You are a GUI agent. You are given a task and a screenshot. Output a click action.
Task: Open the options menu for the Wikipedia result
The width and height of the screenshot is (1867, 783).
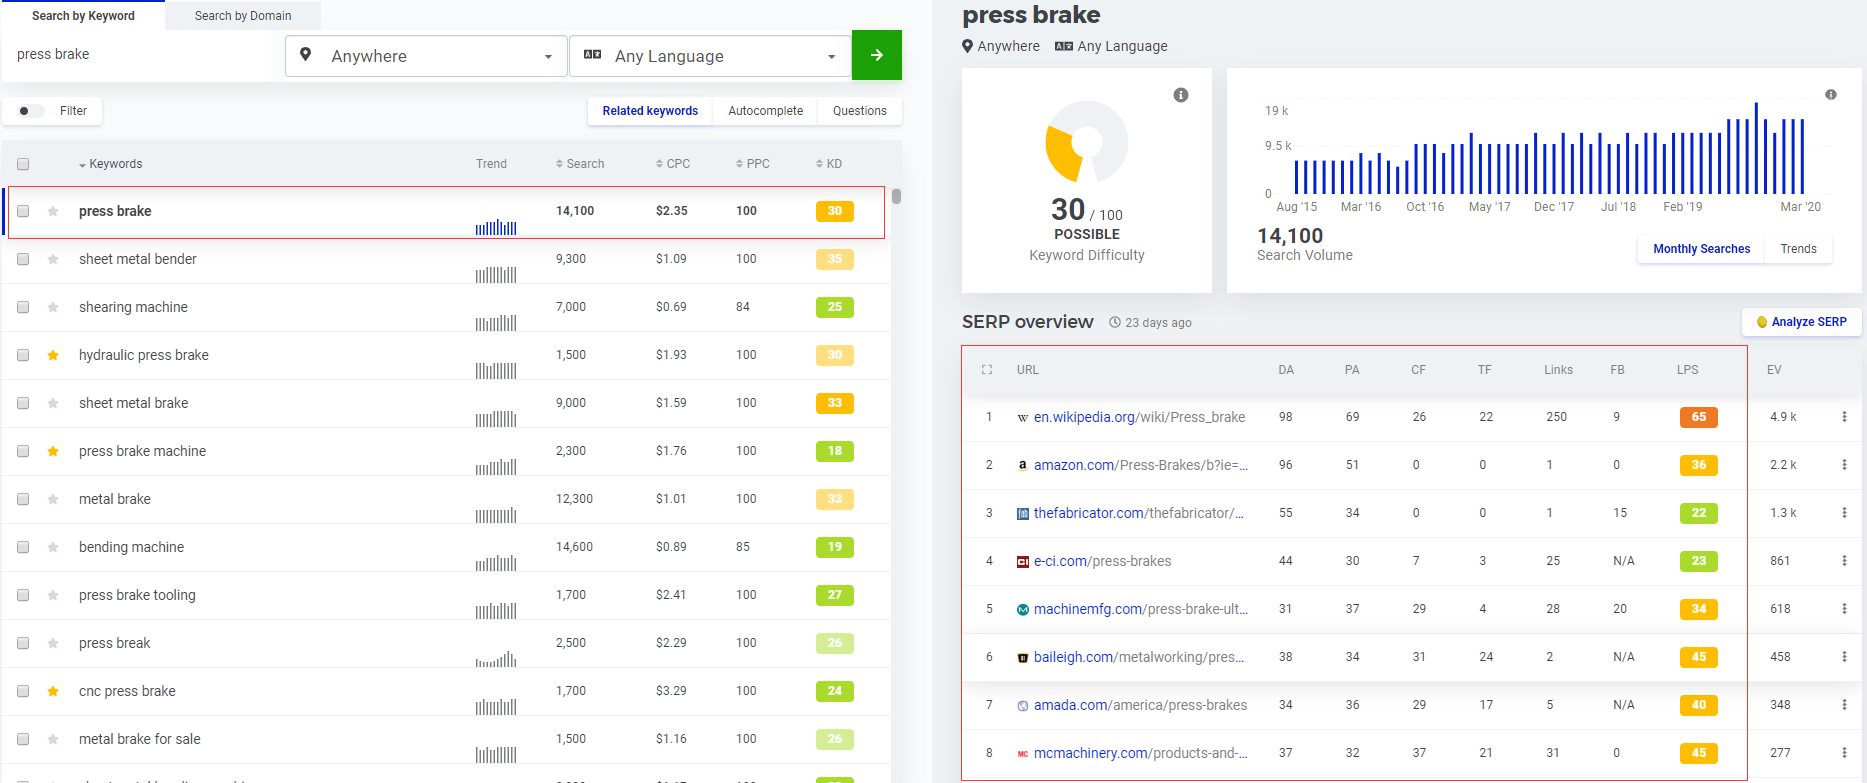[x=1844, y=417]
